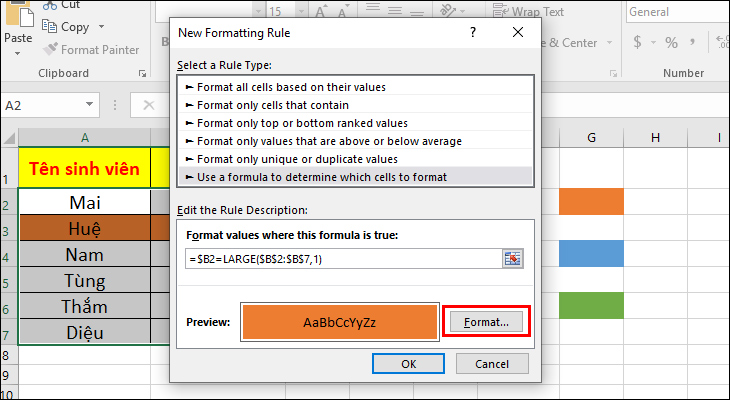The image size is (730, 400).
Task: Activate the Format Painter tool
Action: [51, 49]
